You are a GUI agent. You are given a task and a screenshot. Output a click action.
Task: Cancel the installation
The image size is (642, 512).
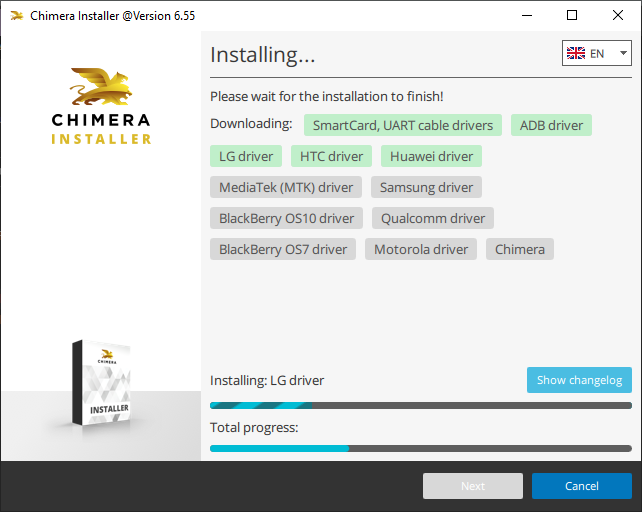[x=581, y=486]
